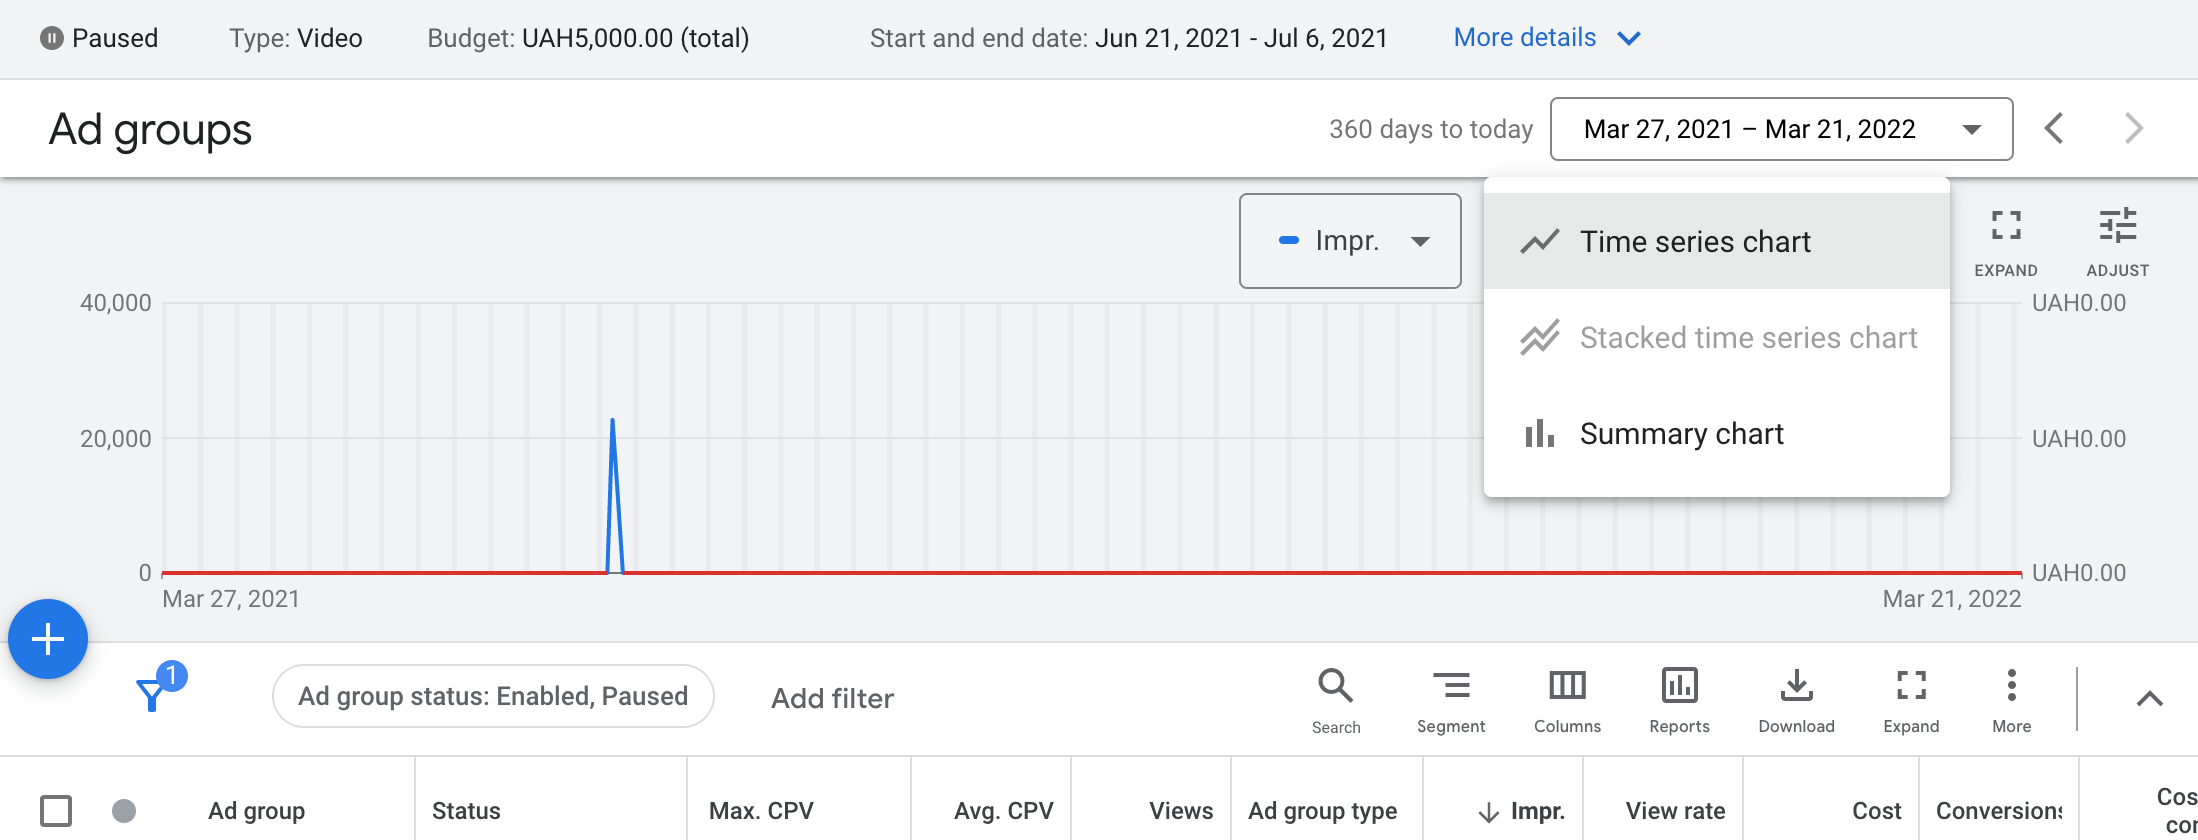The image size is (2198, 840).
Task: Click the blue plus create button
Action: (48, 639)
